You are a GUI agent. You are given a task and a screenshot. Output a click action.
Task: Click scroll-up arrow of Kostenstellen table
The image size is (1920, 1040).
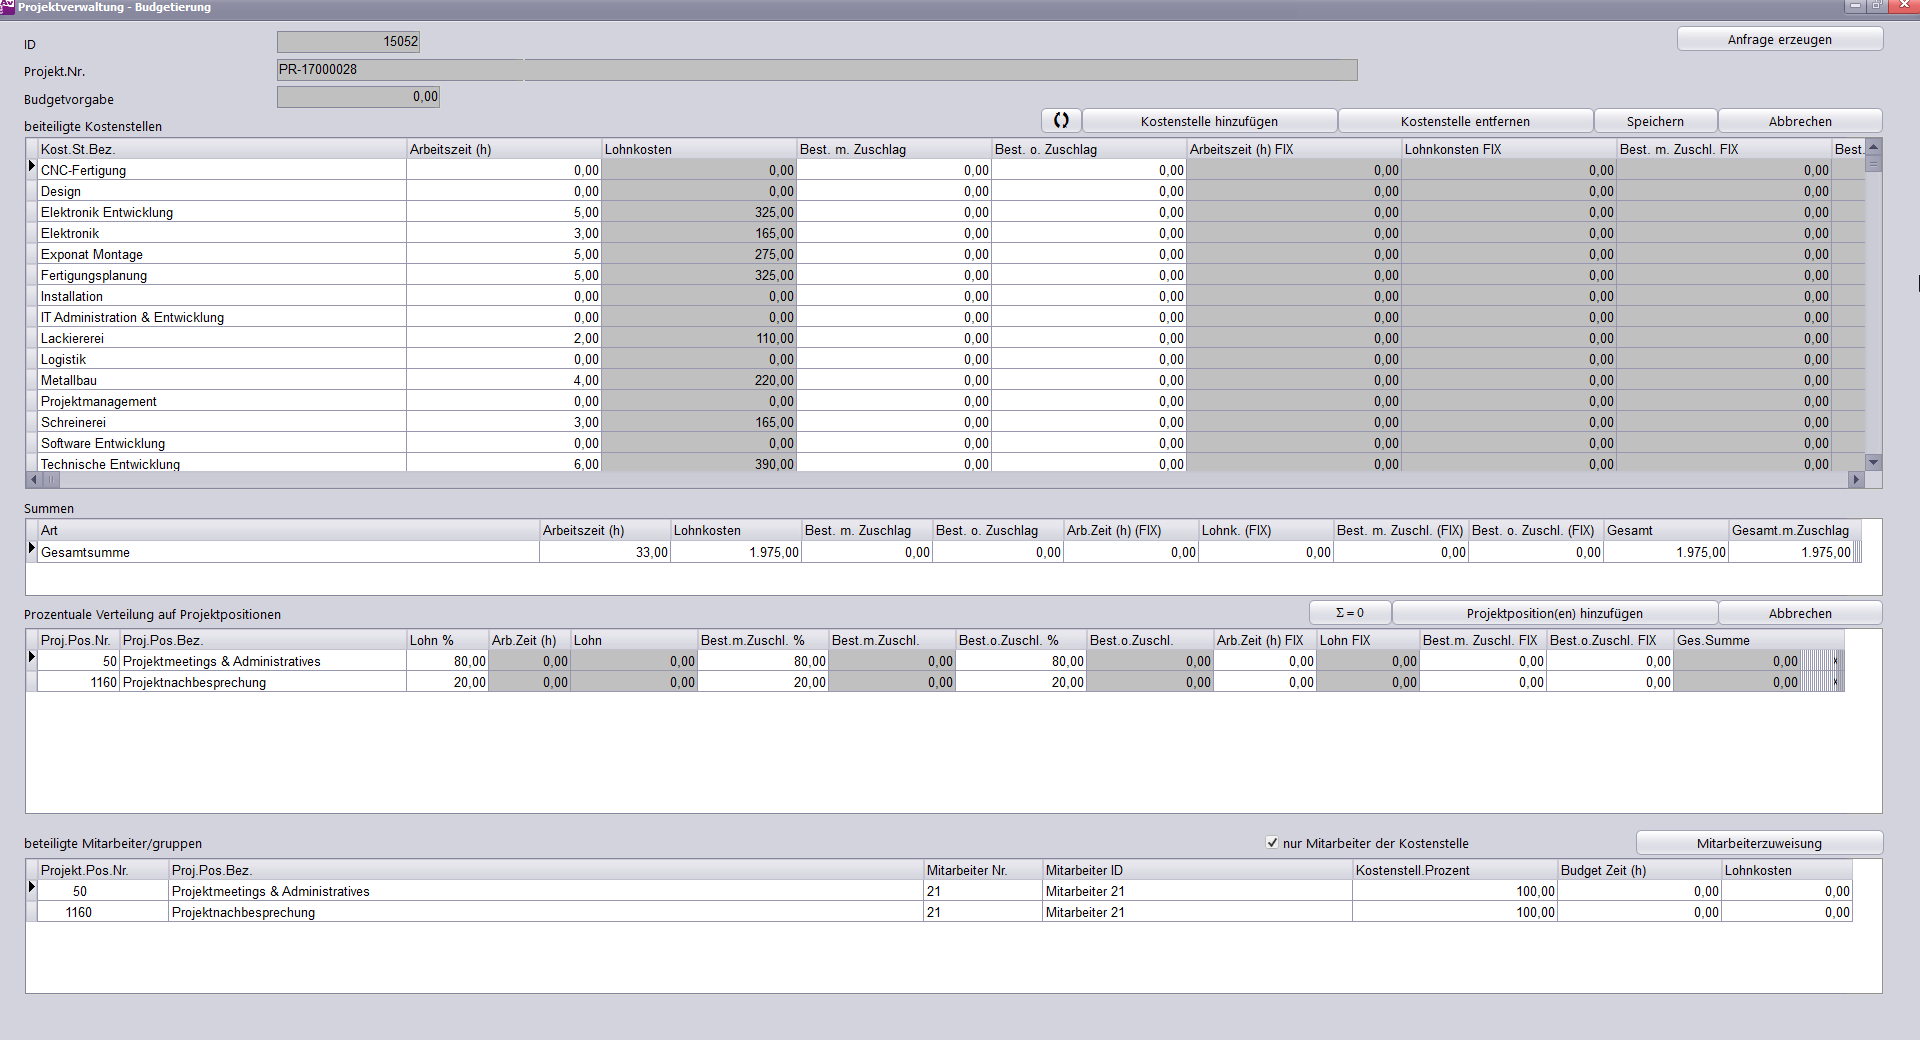tap(1874, 147)
